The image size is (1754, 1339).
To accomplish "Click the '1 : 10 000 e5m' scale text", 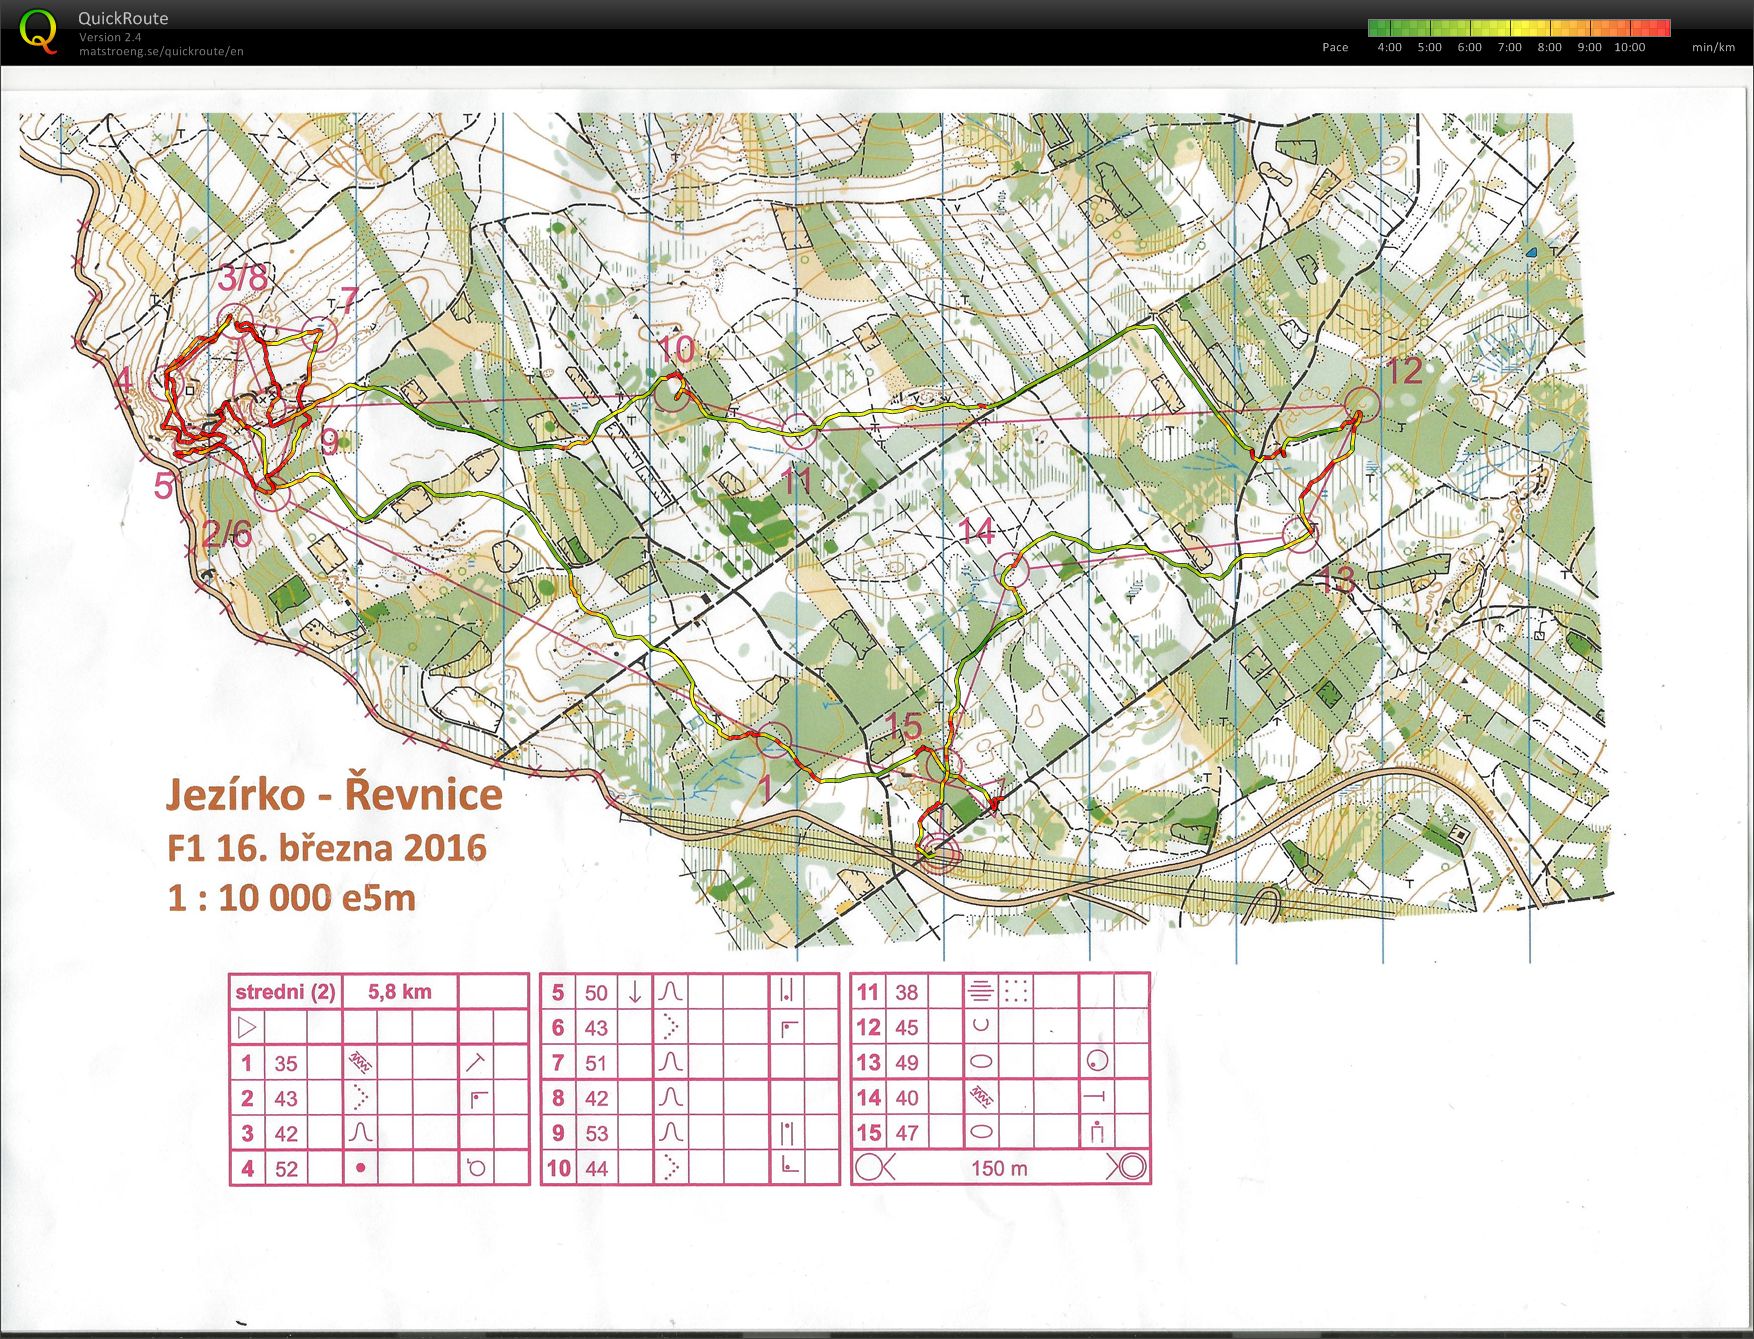I will click(x=291, y=897).
